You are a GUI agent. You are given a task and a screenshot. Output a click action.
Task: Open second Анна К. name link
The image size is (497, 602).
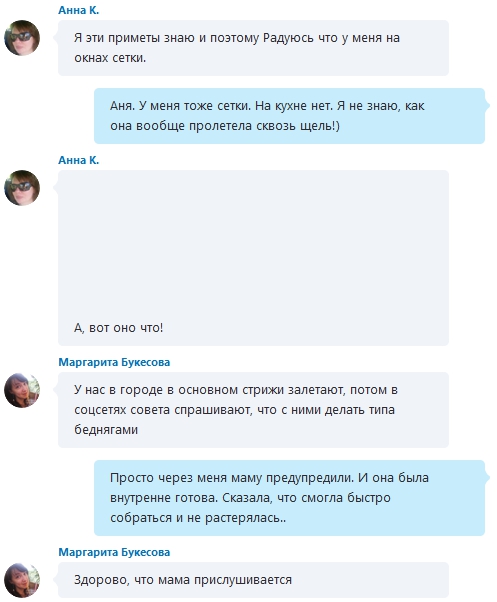(x=79, y=160)
